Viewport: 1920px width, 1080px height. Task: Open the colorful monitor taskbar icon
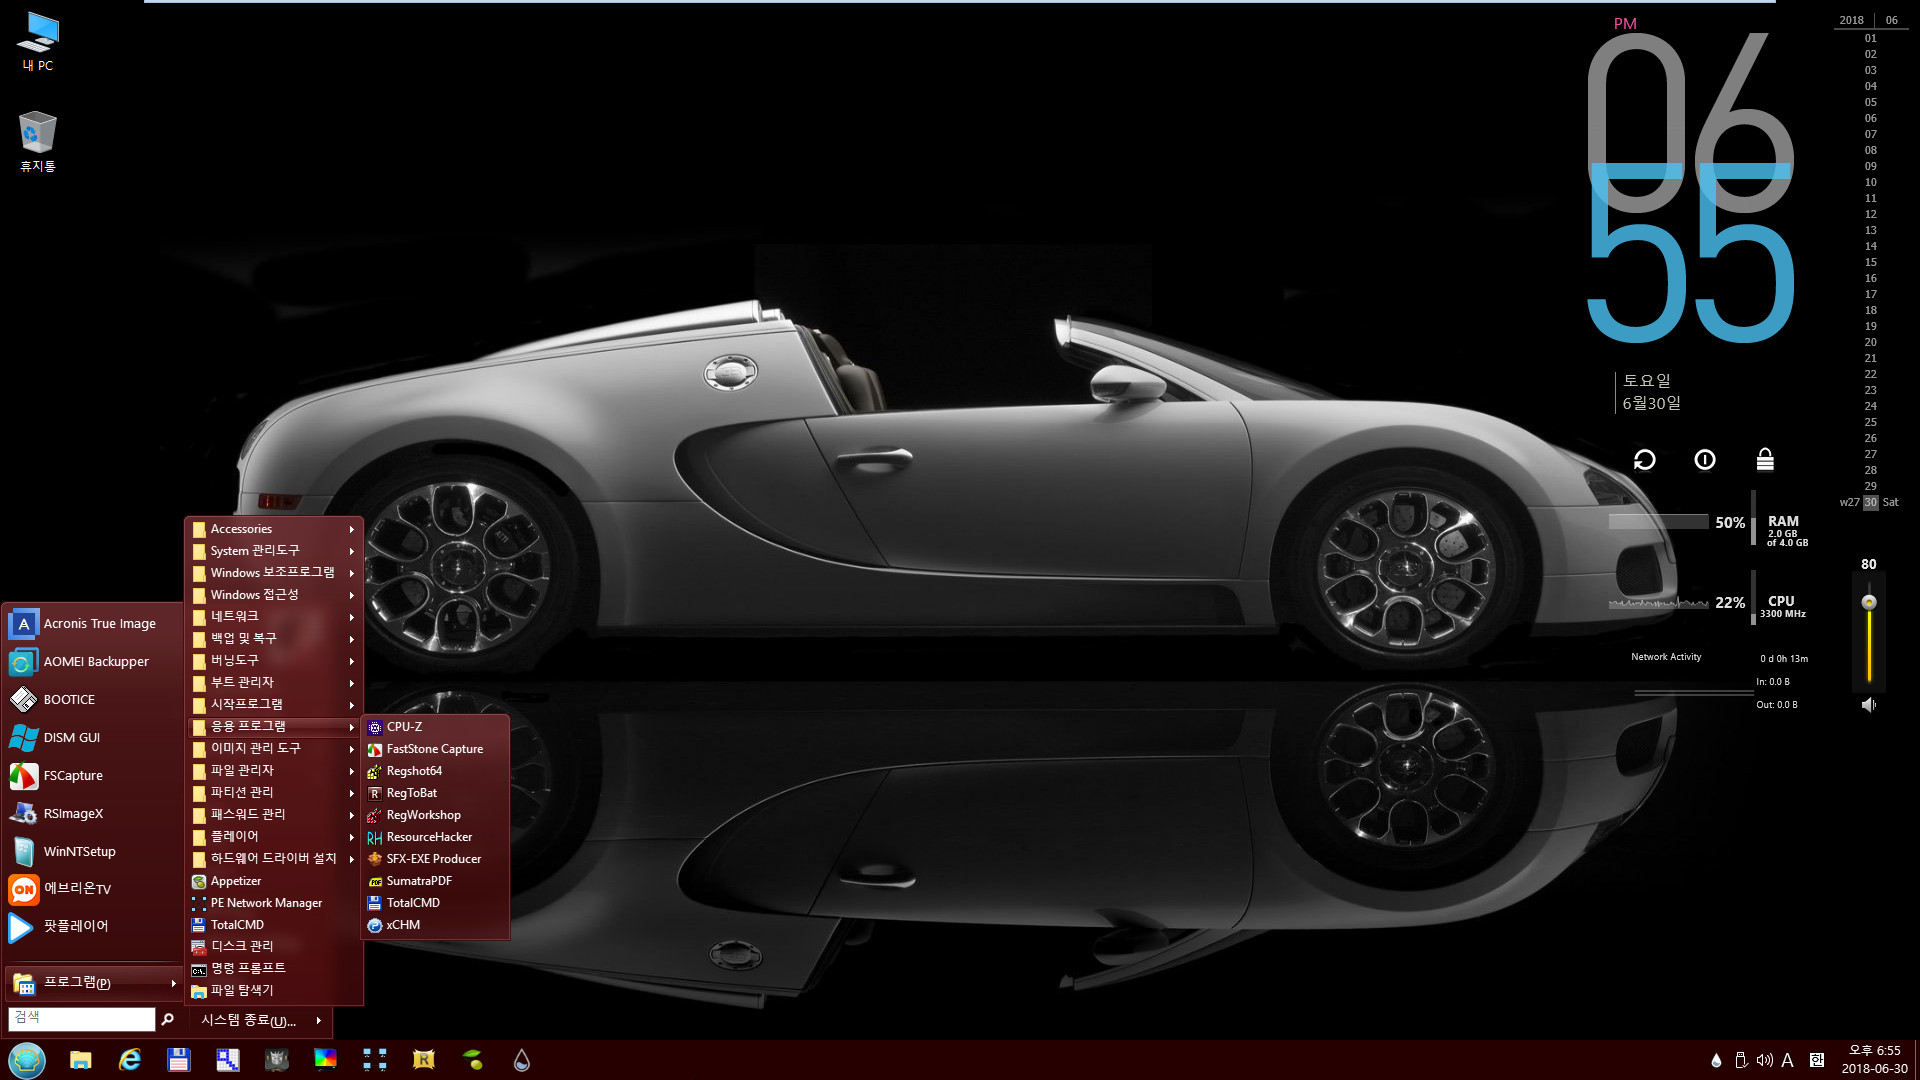point(325,1060)
